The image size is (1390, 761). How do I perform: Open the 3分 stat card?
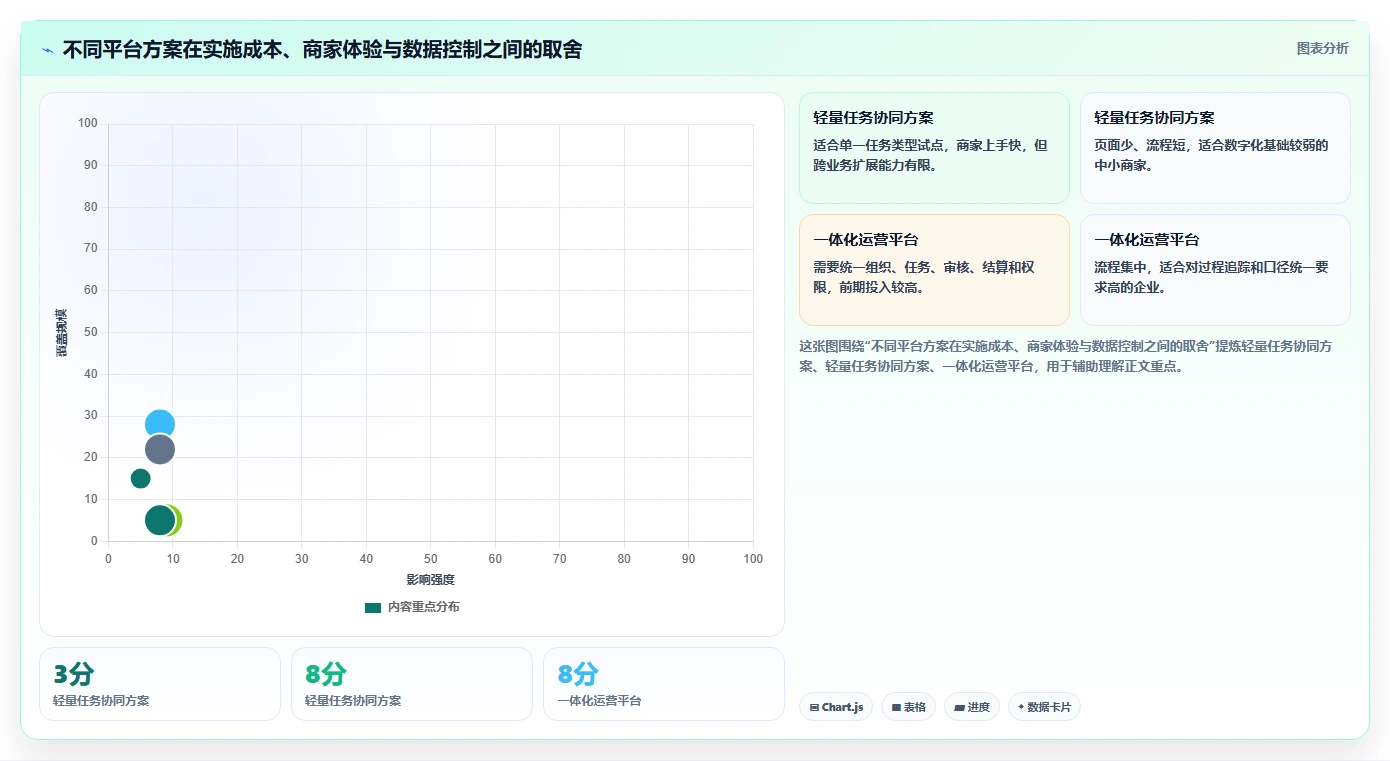click(x=160, y=684)
